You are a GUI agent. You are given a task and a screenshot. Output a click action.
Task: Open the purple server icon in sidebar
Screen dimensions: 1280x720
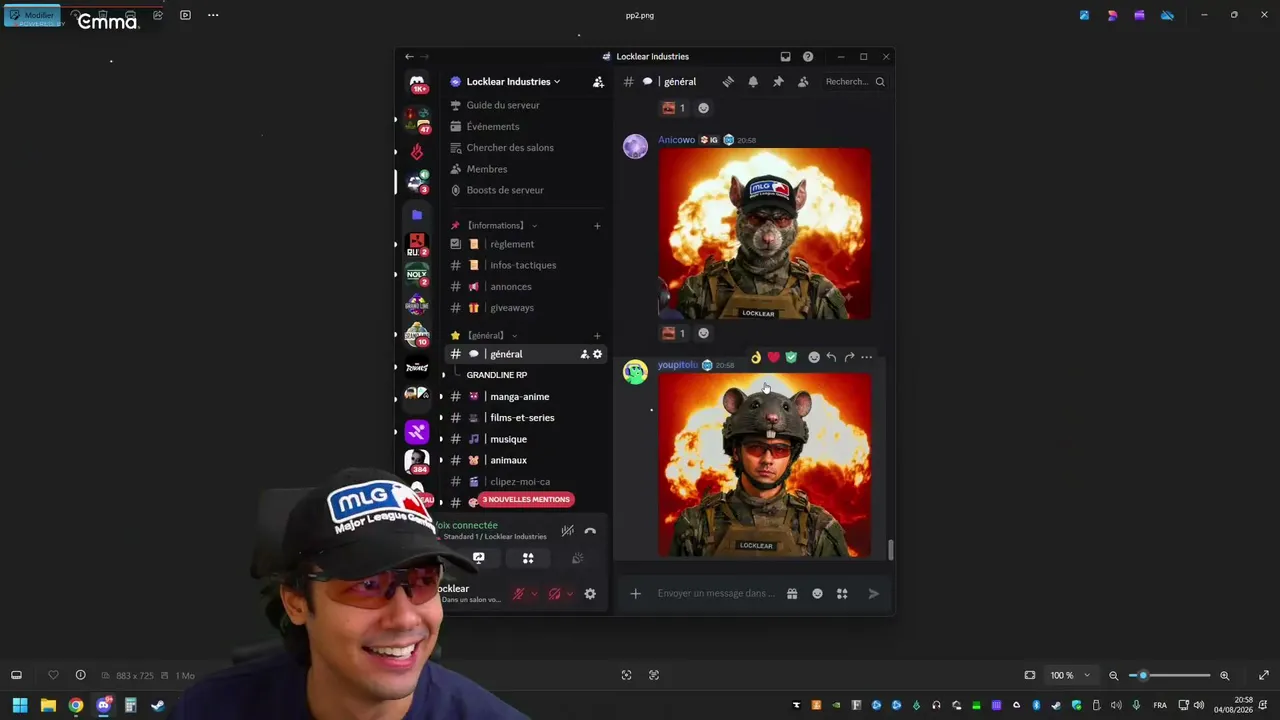(417, 432)
